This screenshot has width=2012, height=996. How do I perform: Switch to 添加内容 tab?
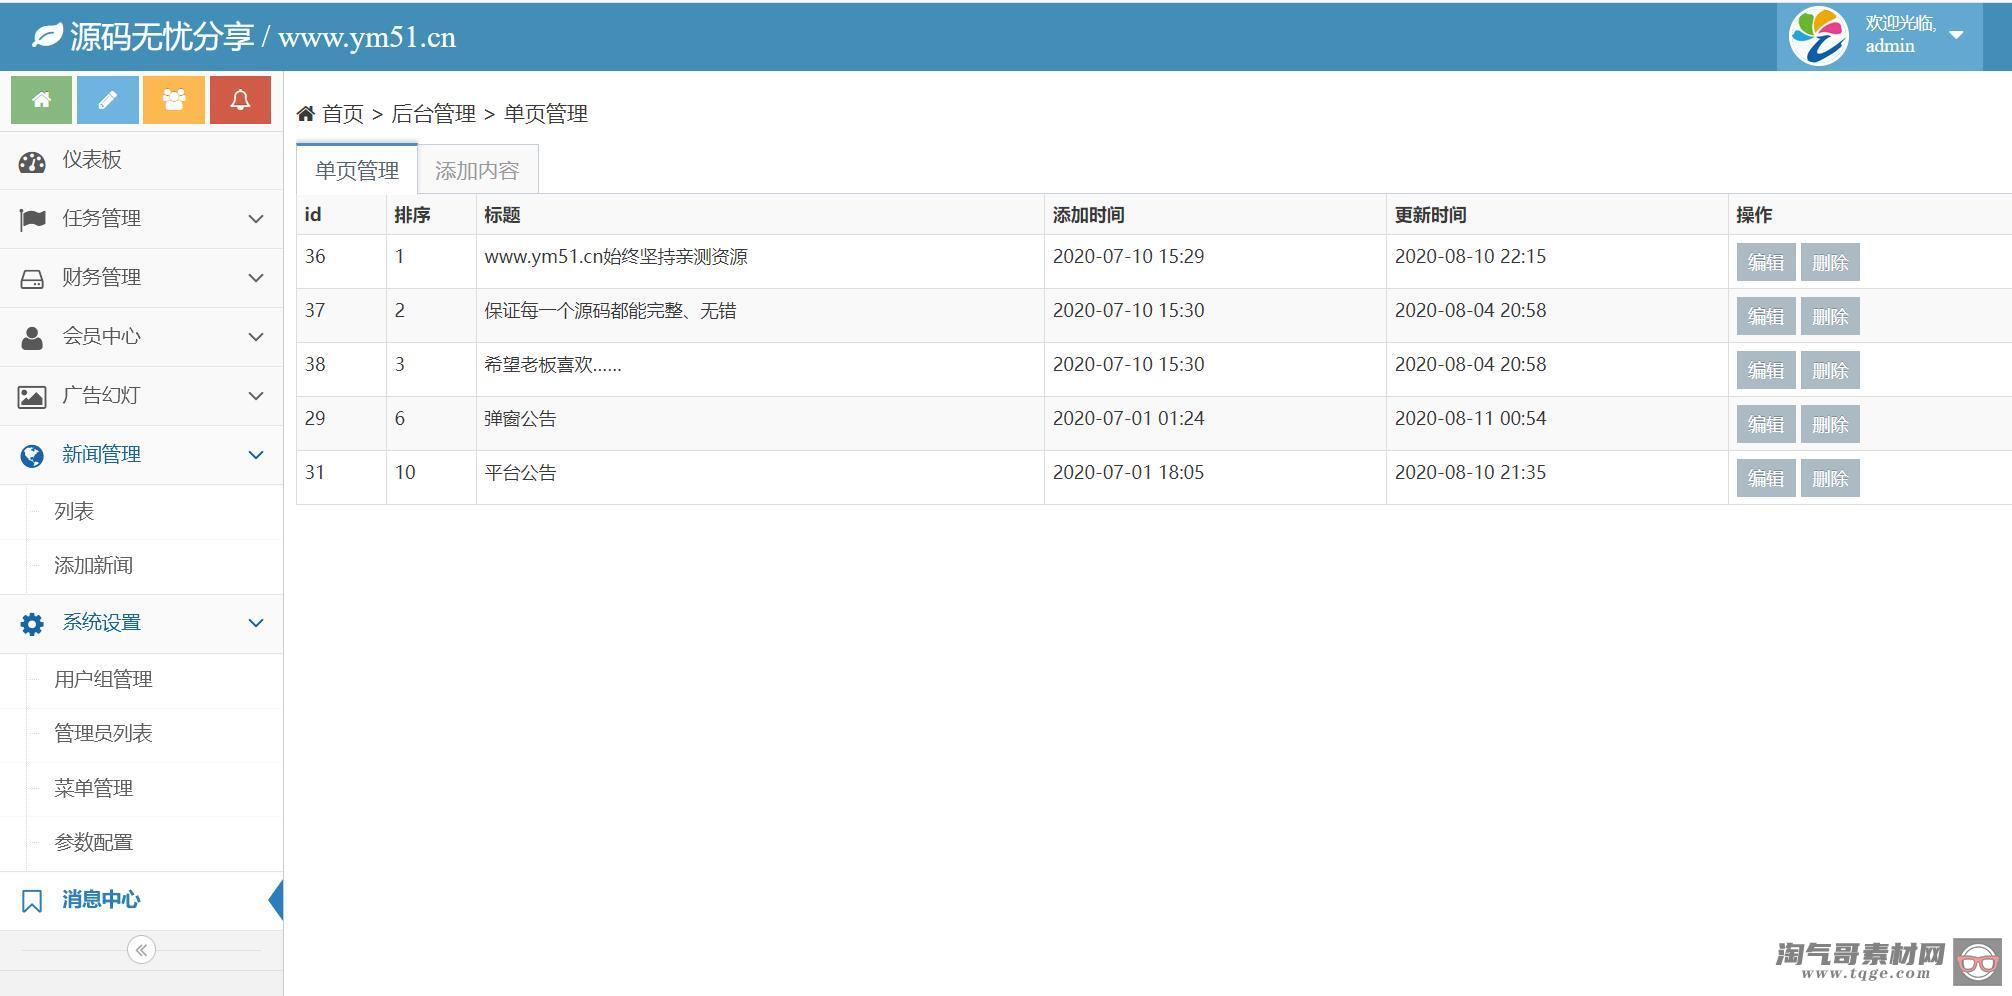[x=477, y=170]
